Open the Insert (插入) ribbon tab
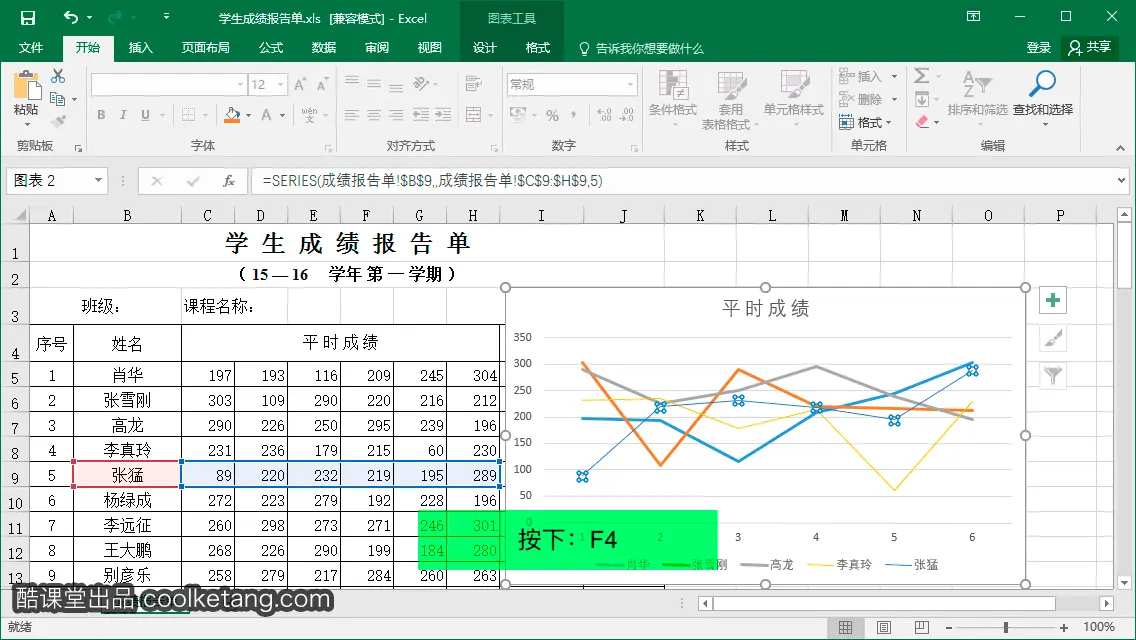This screenshot has width=1136, height=640. 141,48
